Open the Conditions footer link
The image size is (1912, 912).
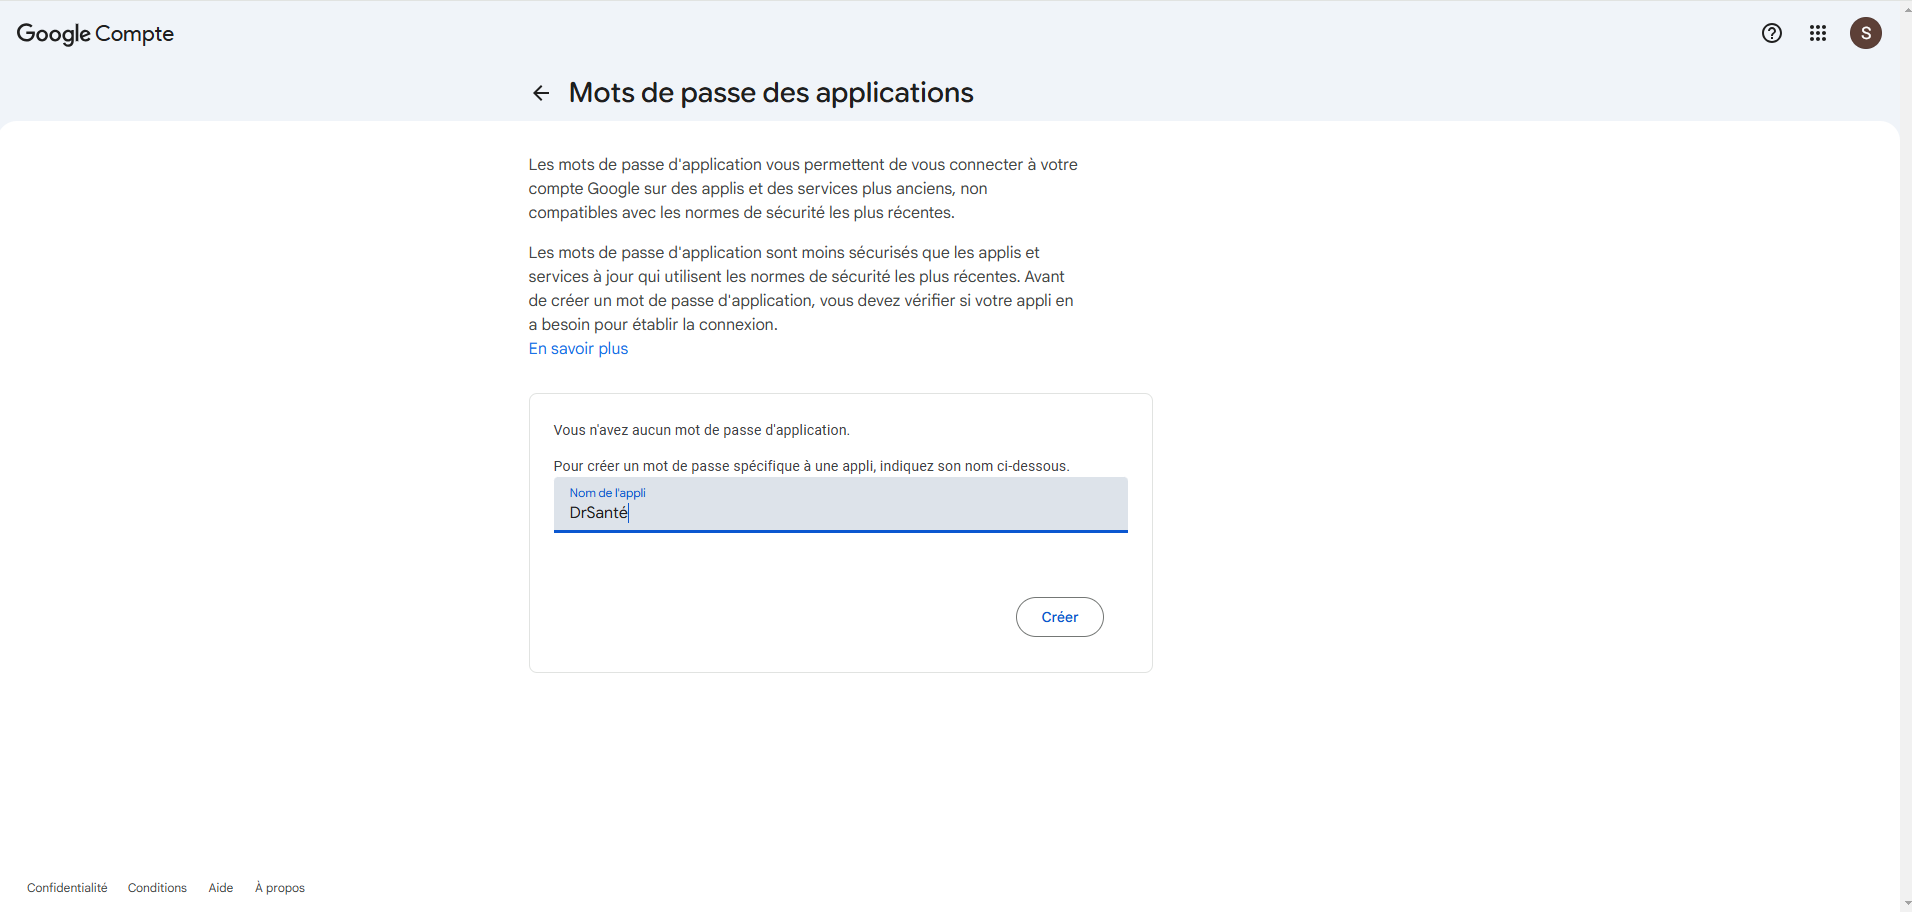pos(157,888)
